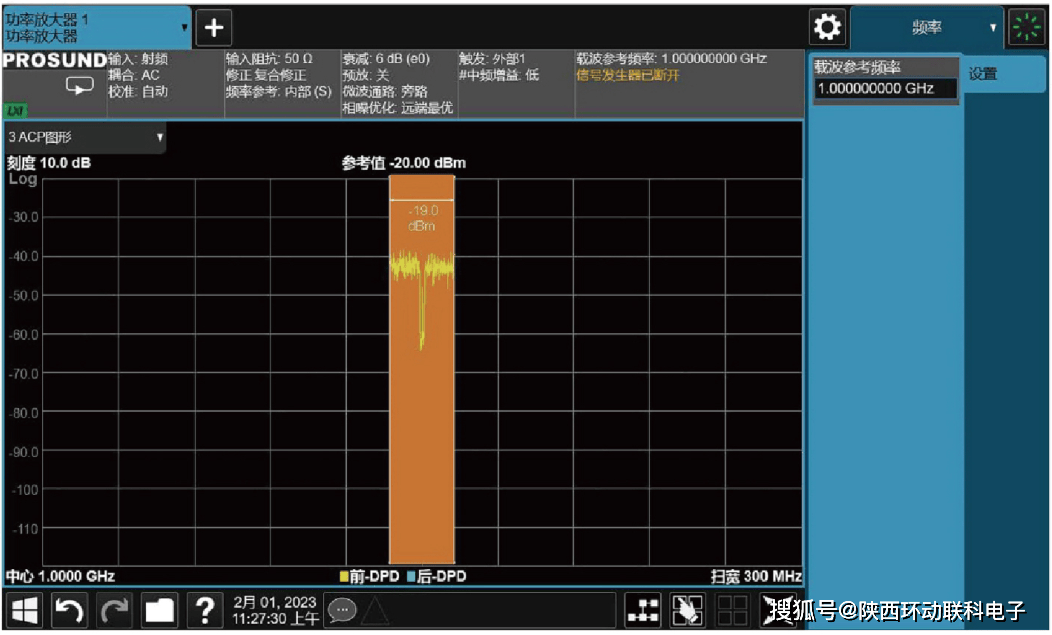This screenshot has height=635, width=1052.
Task: Click the yellow 前-DPD legend swatch
Action: pyautogui.click(x=343, y=577)
